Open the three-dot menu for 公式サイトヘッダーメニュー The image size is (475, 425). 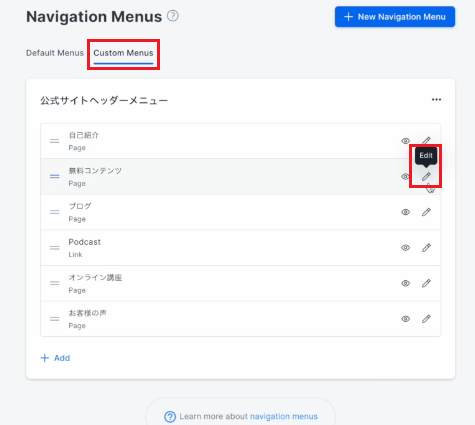coord(436,100)
